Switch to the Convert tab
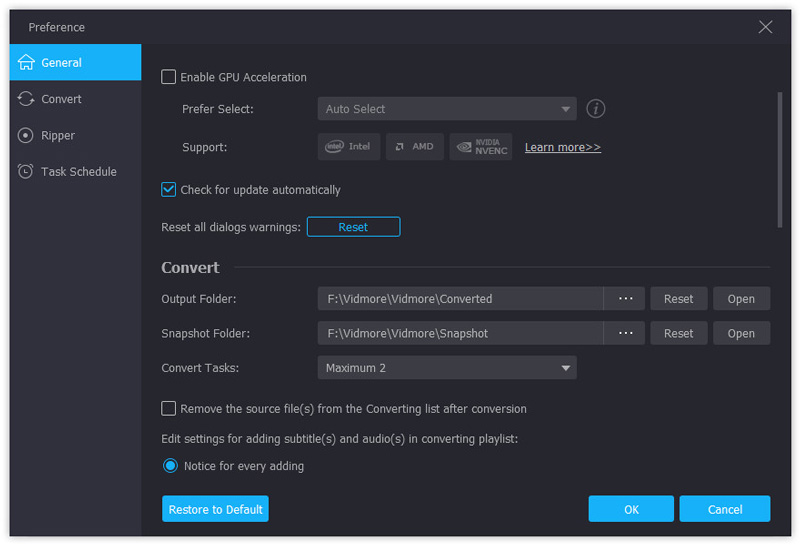 pyautogui.click(x=61, y=99)
